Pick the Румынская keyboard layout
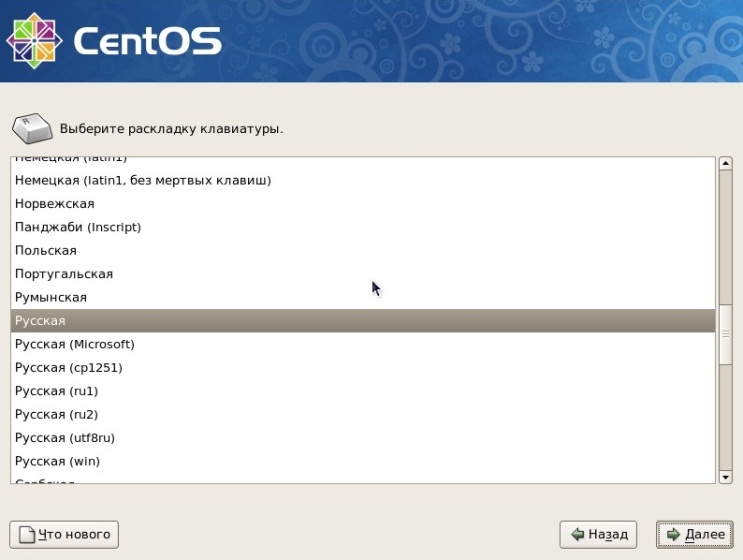 362,298
